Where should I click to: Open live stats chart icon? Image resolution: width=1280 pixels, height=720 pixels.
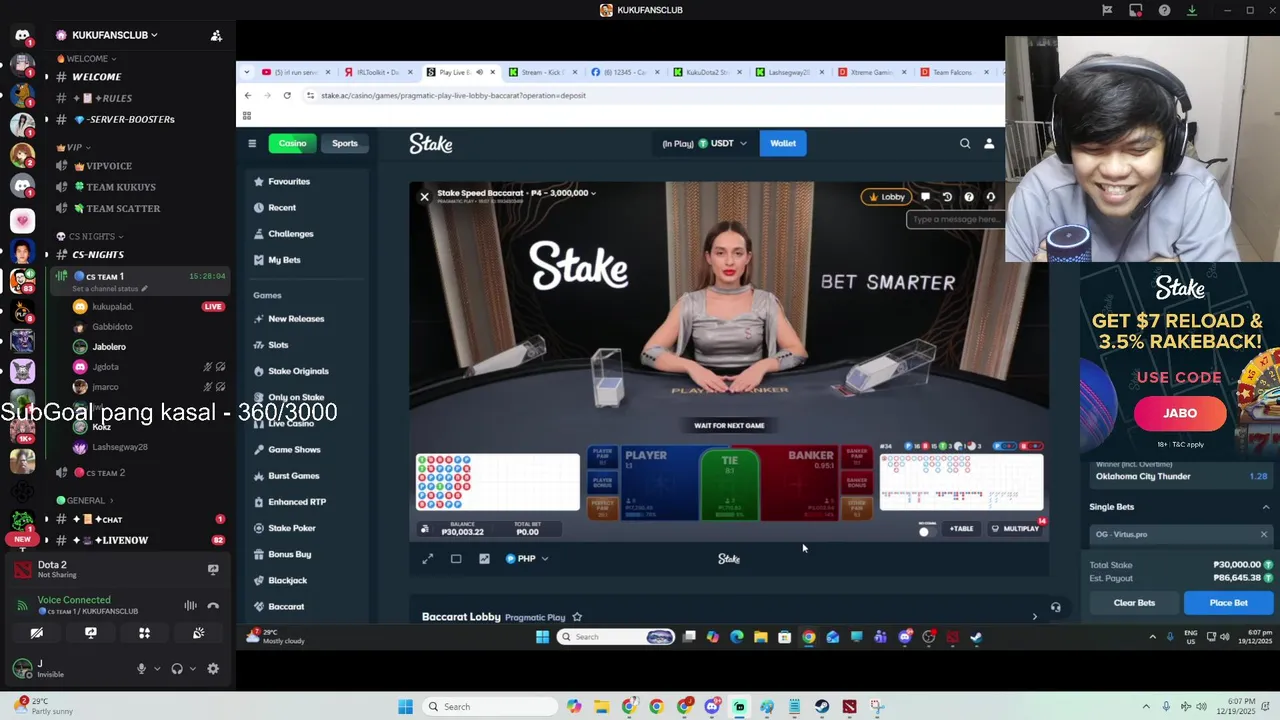[484, 559]
